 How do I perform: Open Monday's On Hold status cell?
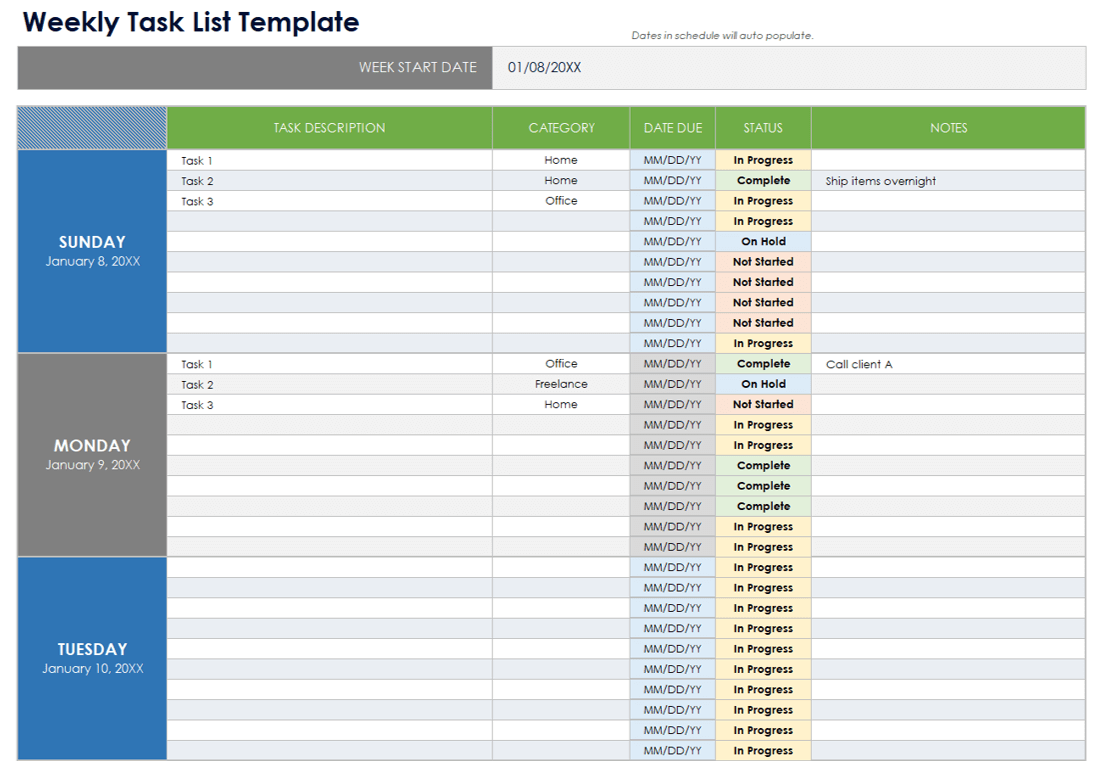[763, 384]
